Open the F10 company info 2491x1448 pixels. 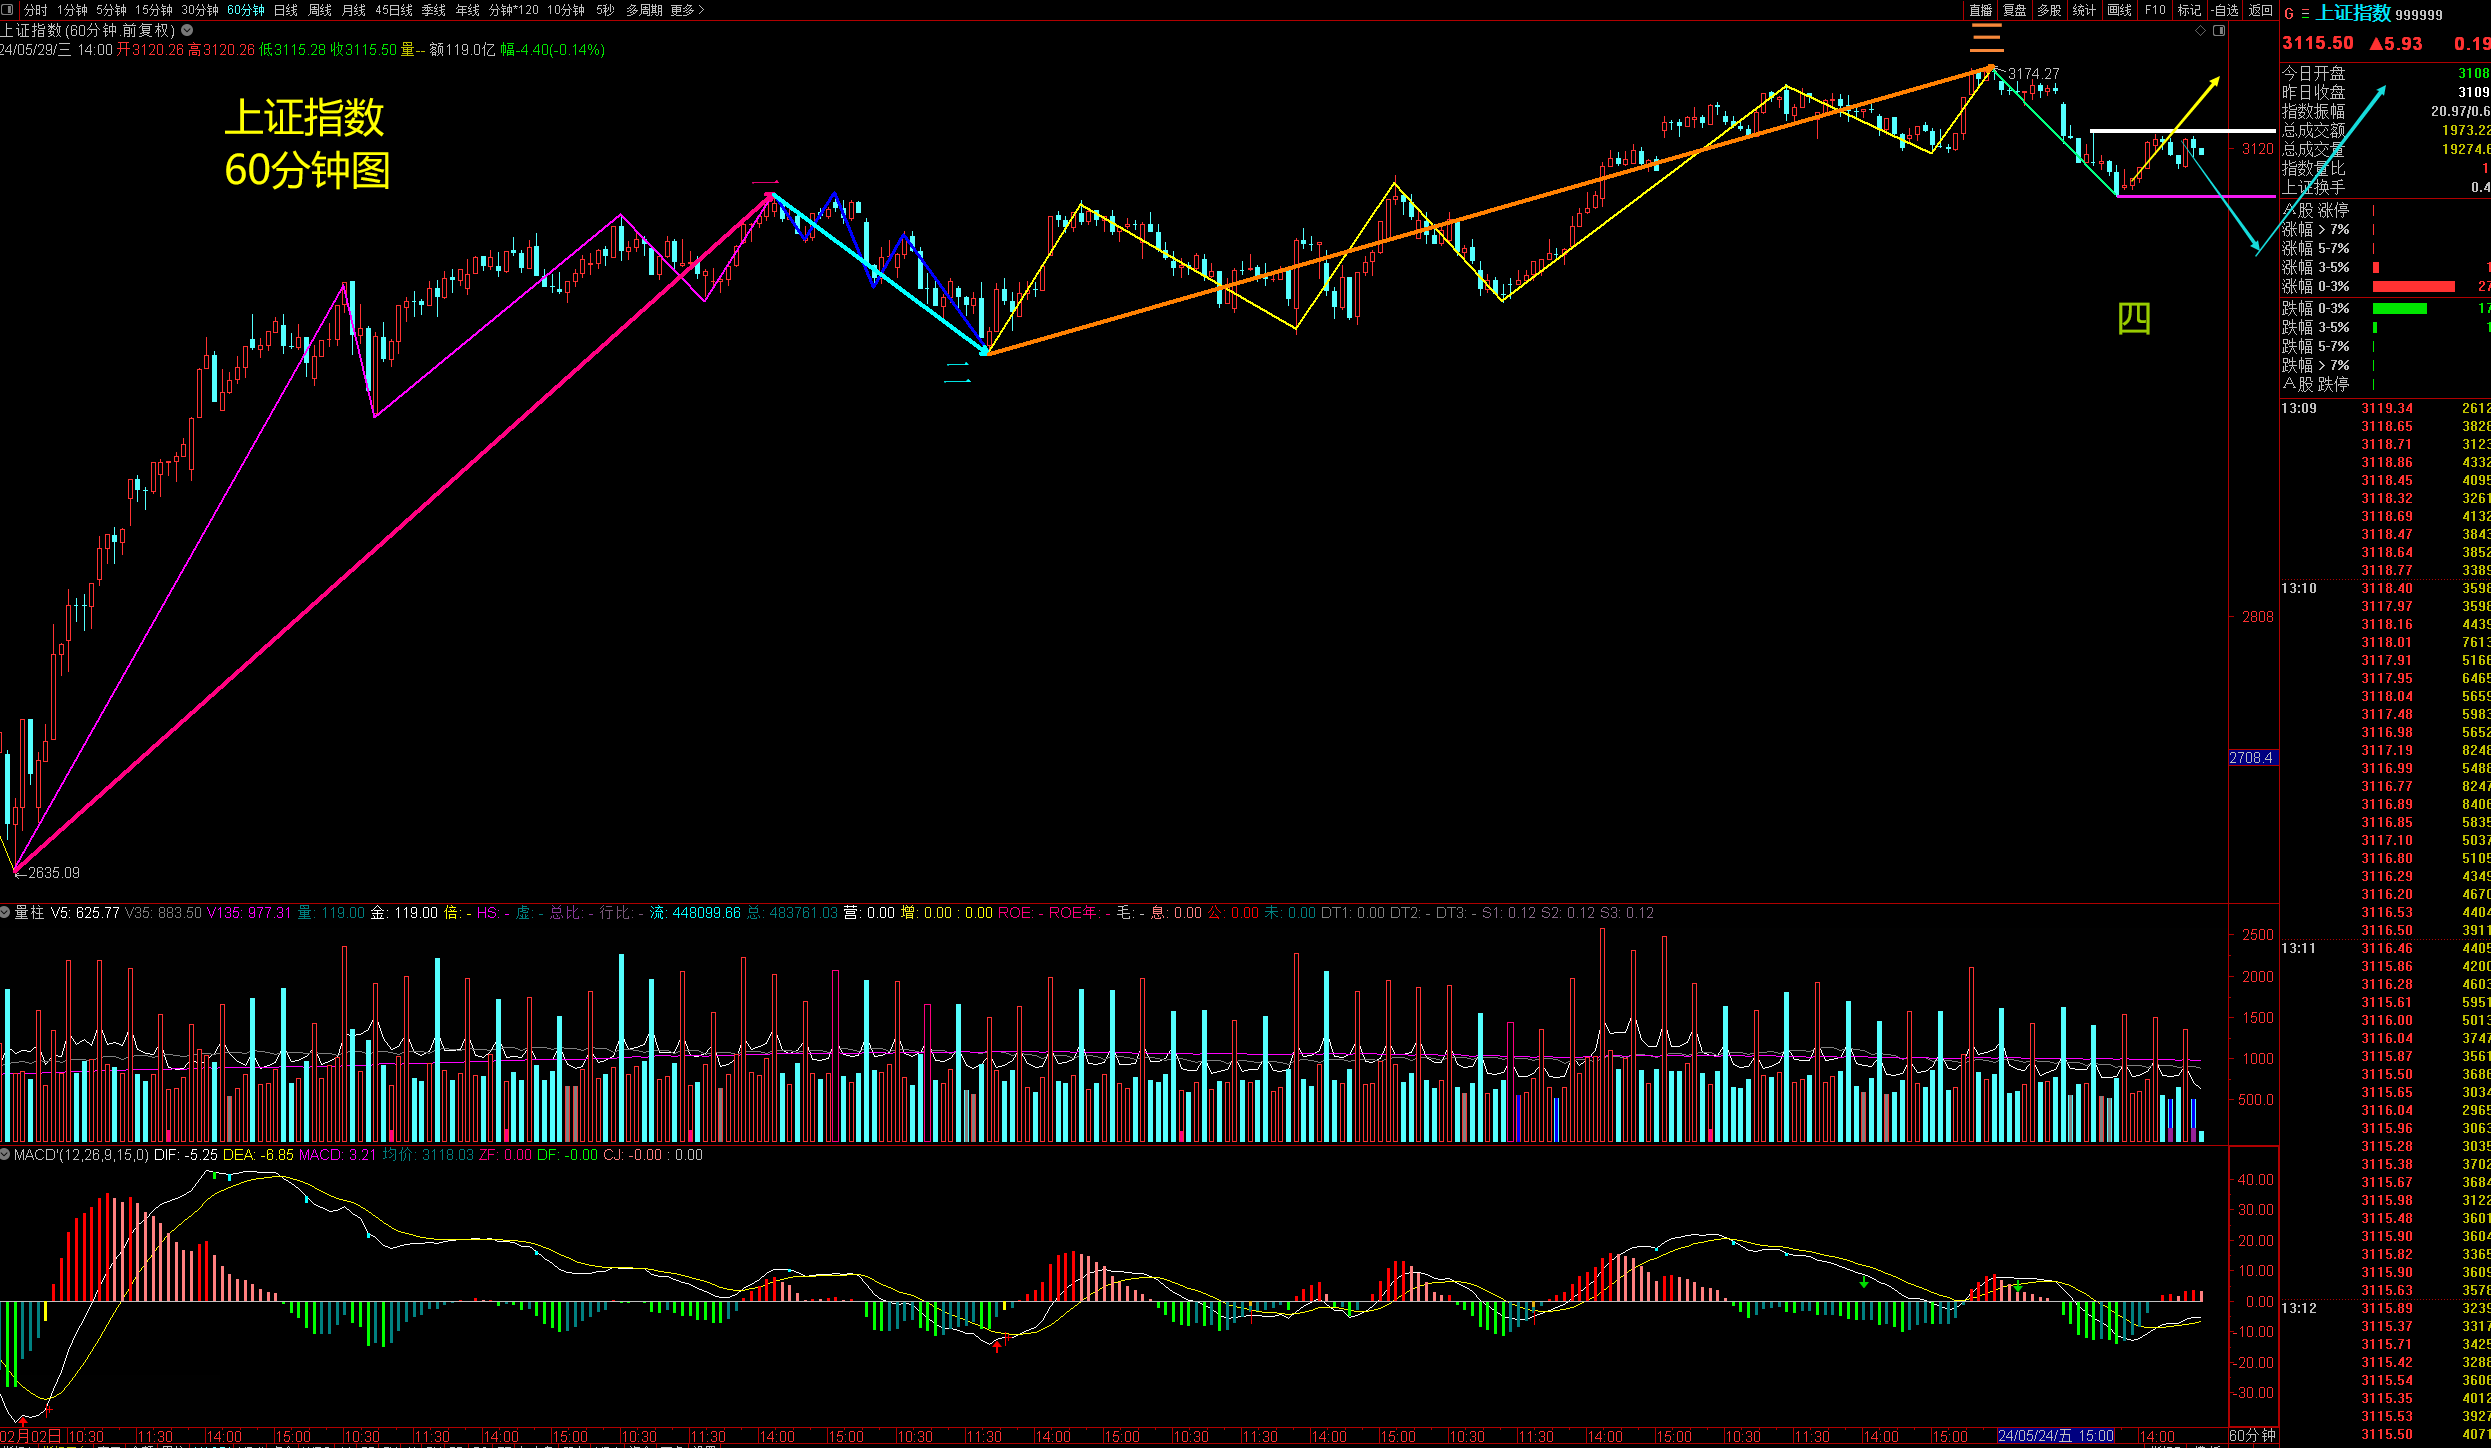2155,10
